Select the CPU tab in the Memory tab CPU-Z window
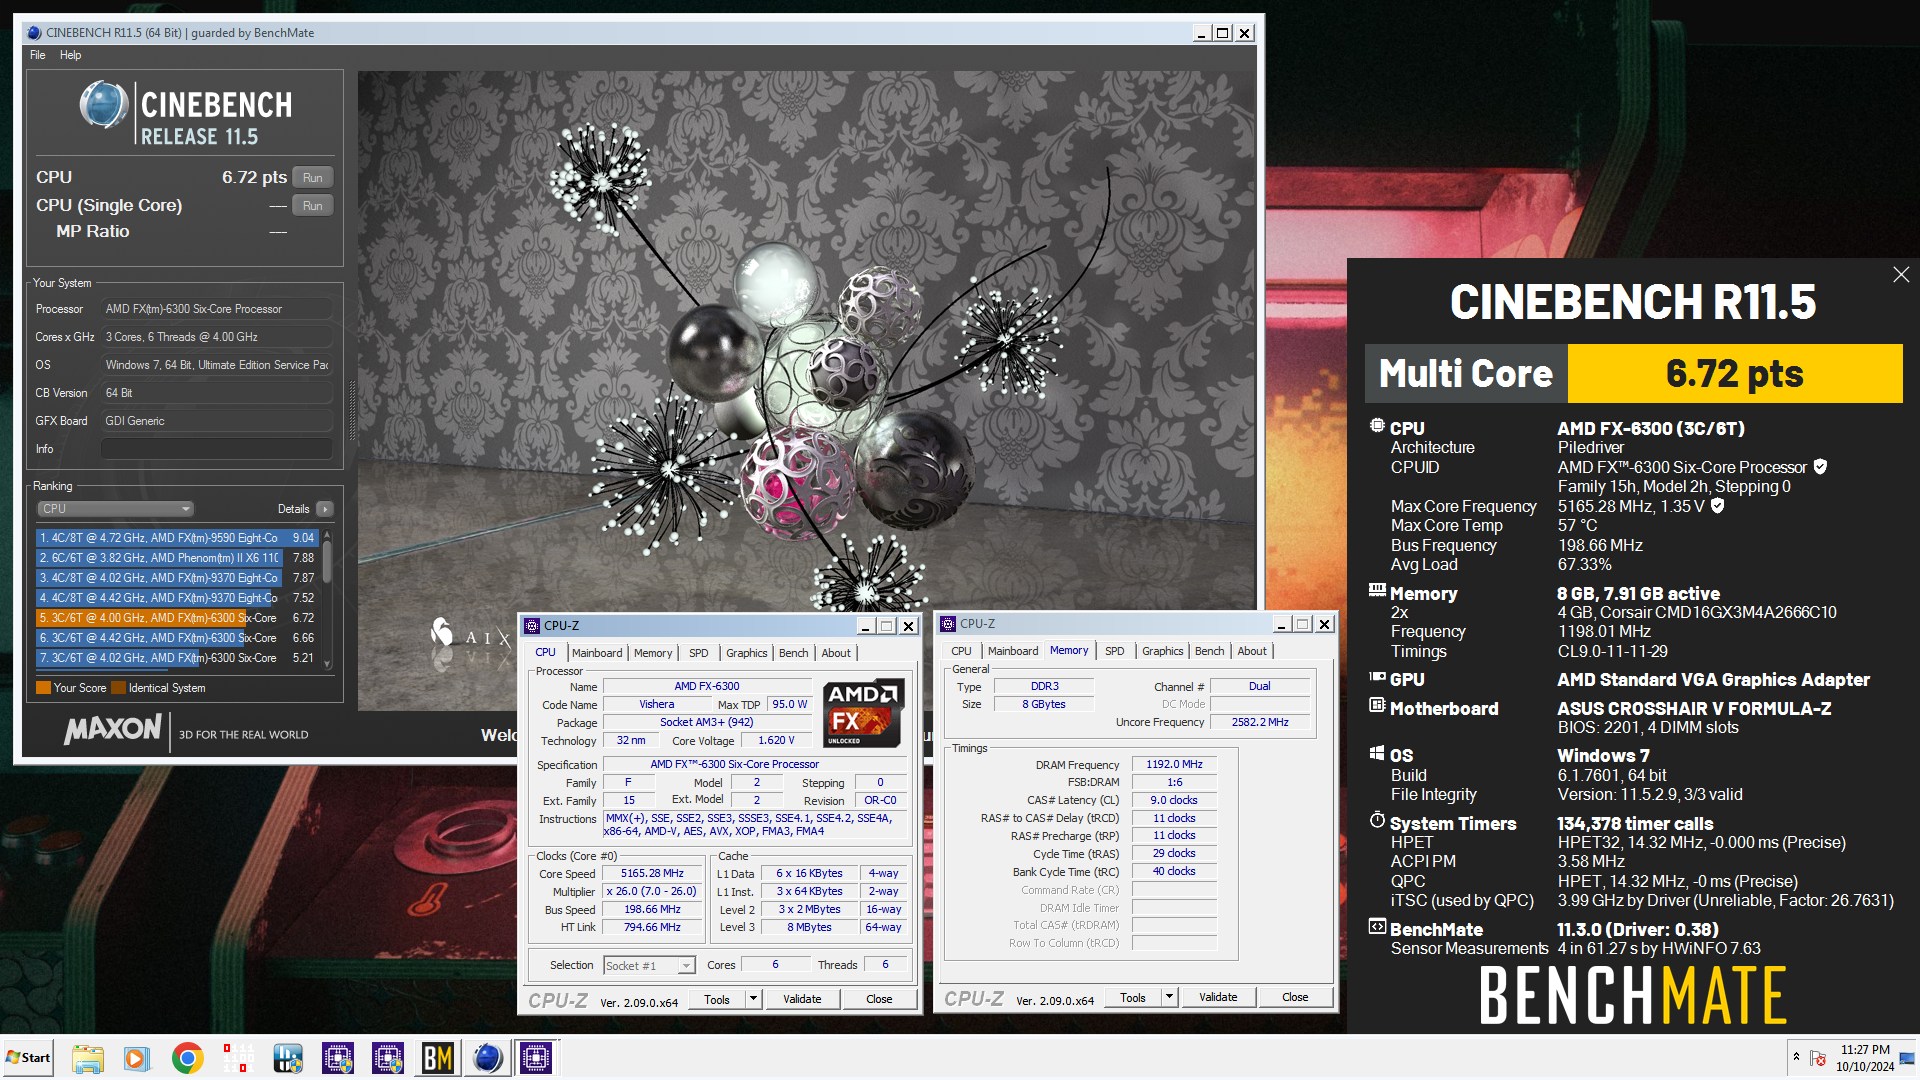 click(961, 651)
